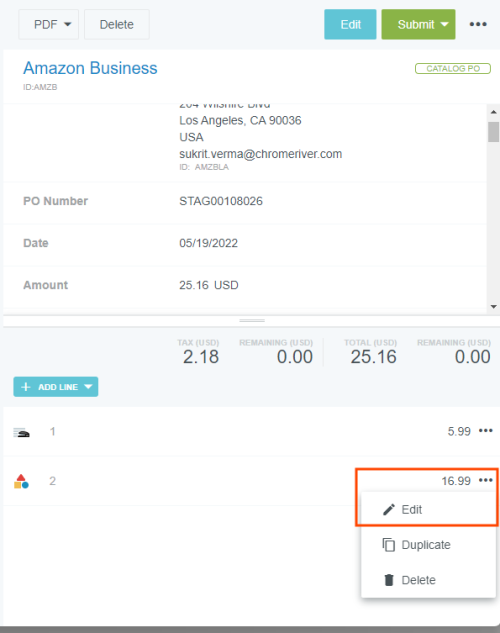This screenshot has height=633, width=500.
Task: Click the pencil icon next to Edit
Action: coord(389,509)
